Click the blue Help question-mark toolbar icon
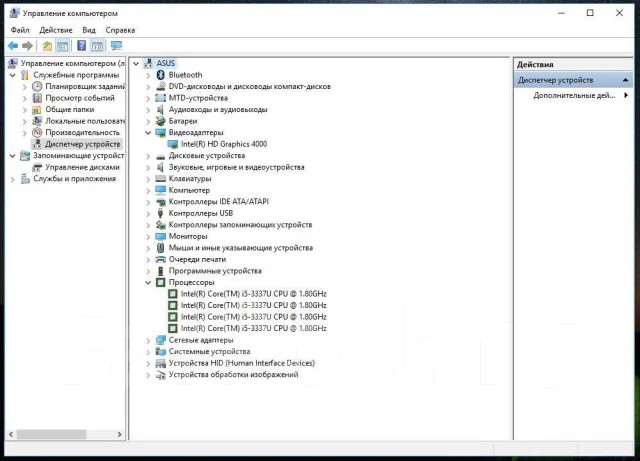640x461 pixels. click(x=82, y=46)
